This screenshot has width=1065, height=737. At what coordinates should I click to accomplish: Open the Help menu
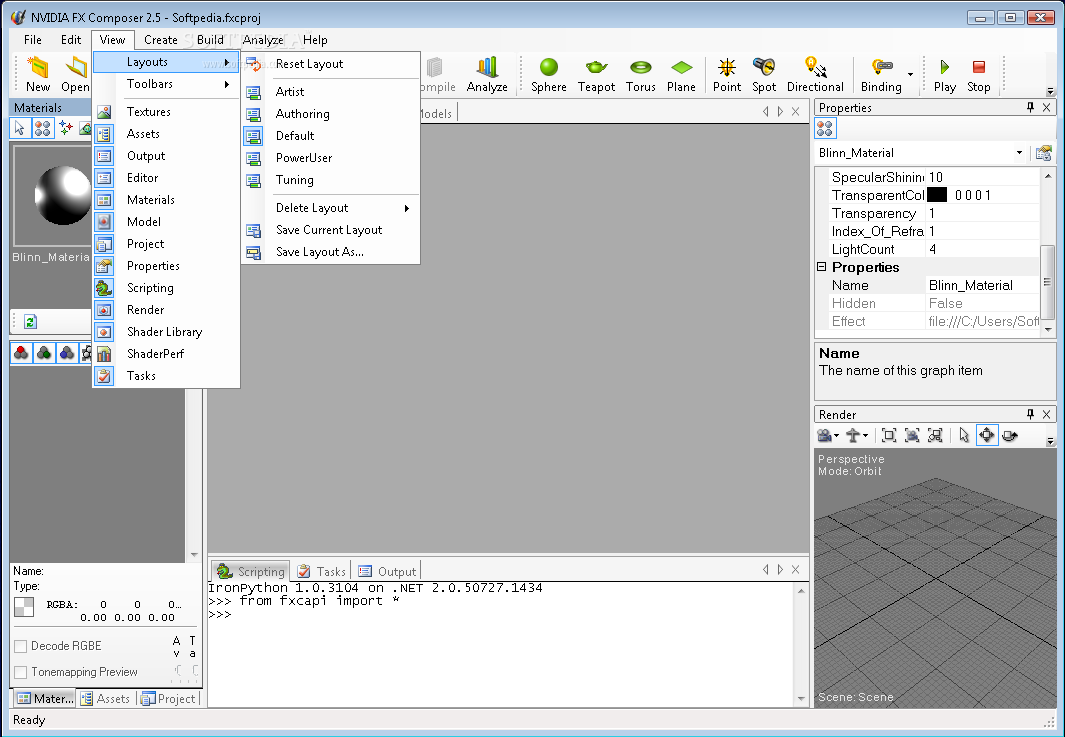[315, 39]
